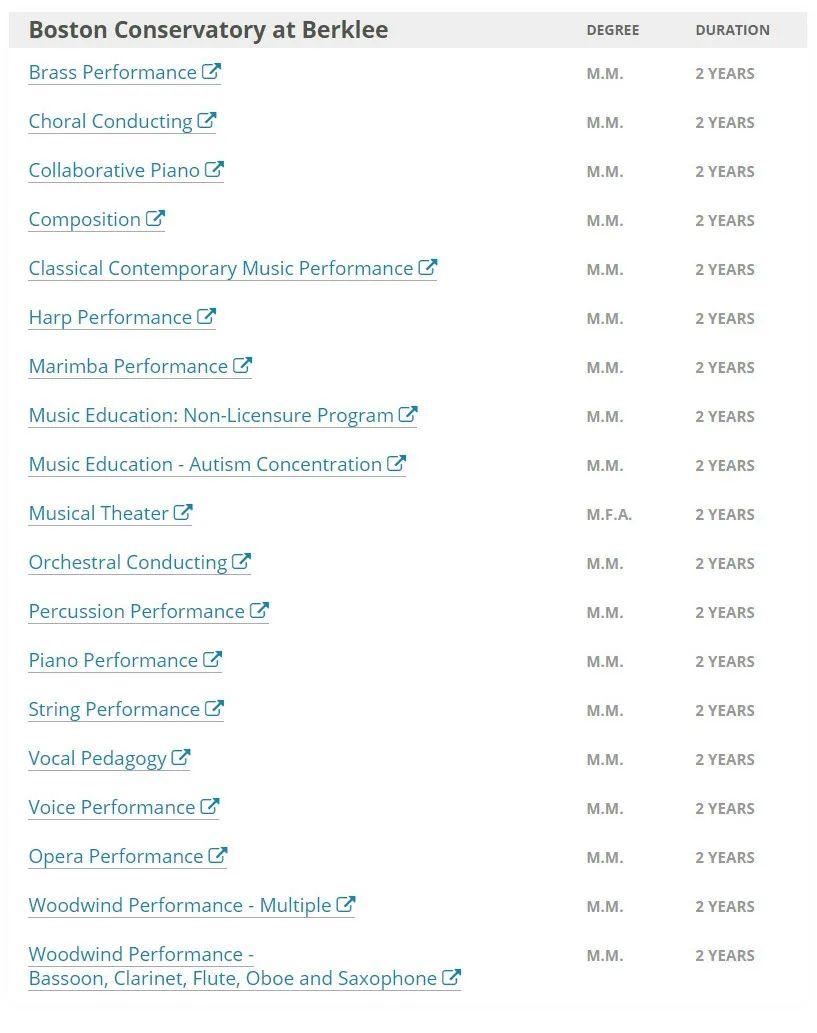This screenshot has height=1033, width=817.
Task: Open the Marimba Performance program link
Action: tap(128, 367)
